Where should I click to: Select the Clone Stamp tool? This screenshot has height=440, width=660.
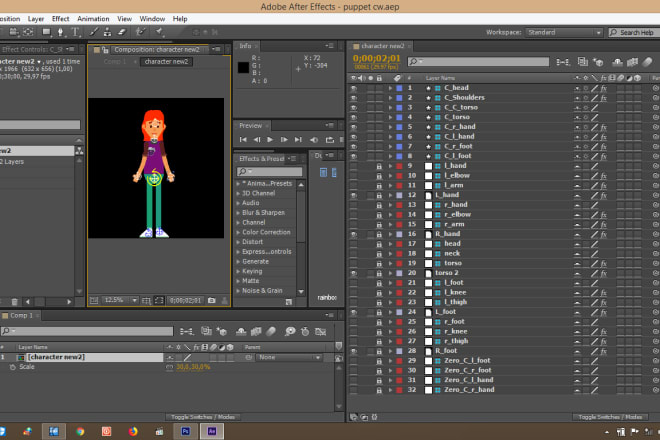click(108, 32)
